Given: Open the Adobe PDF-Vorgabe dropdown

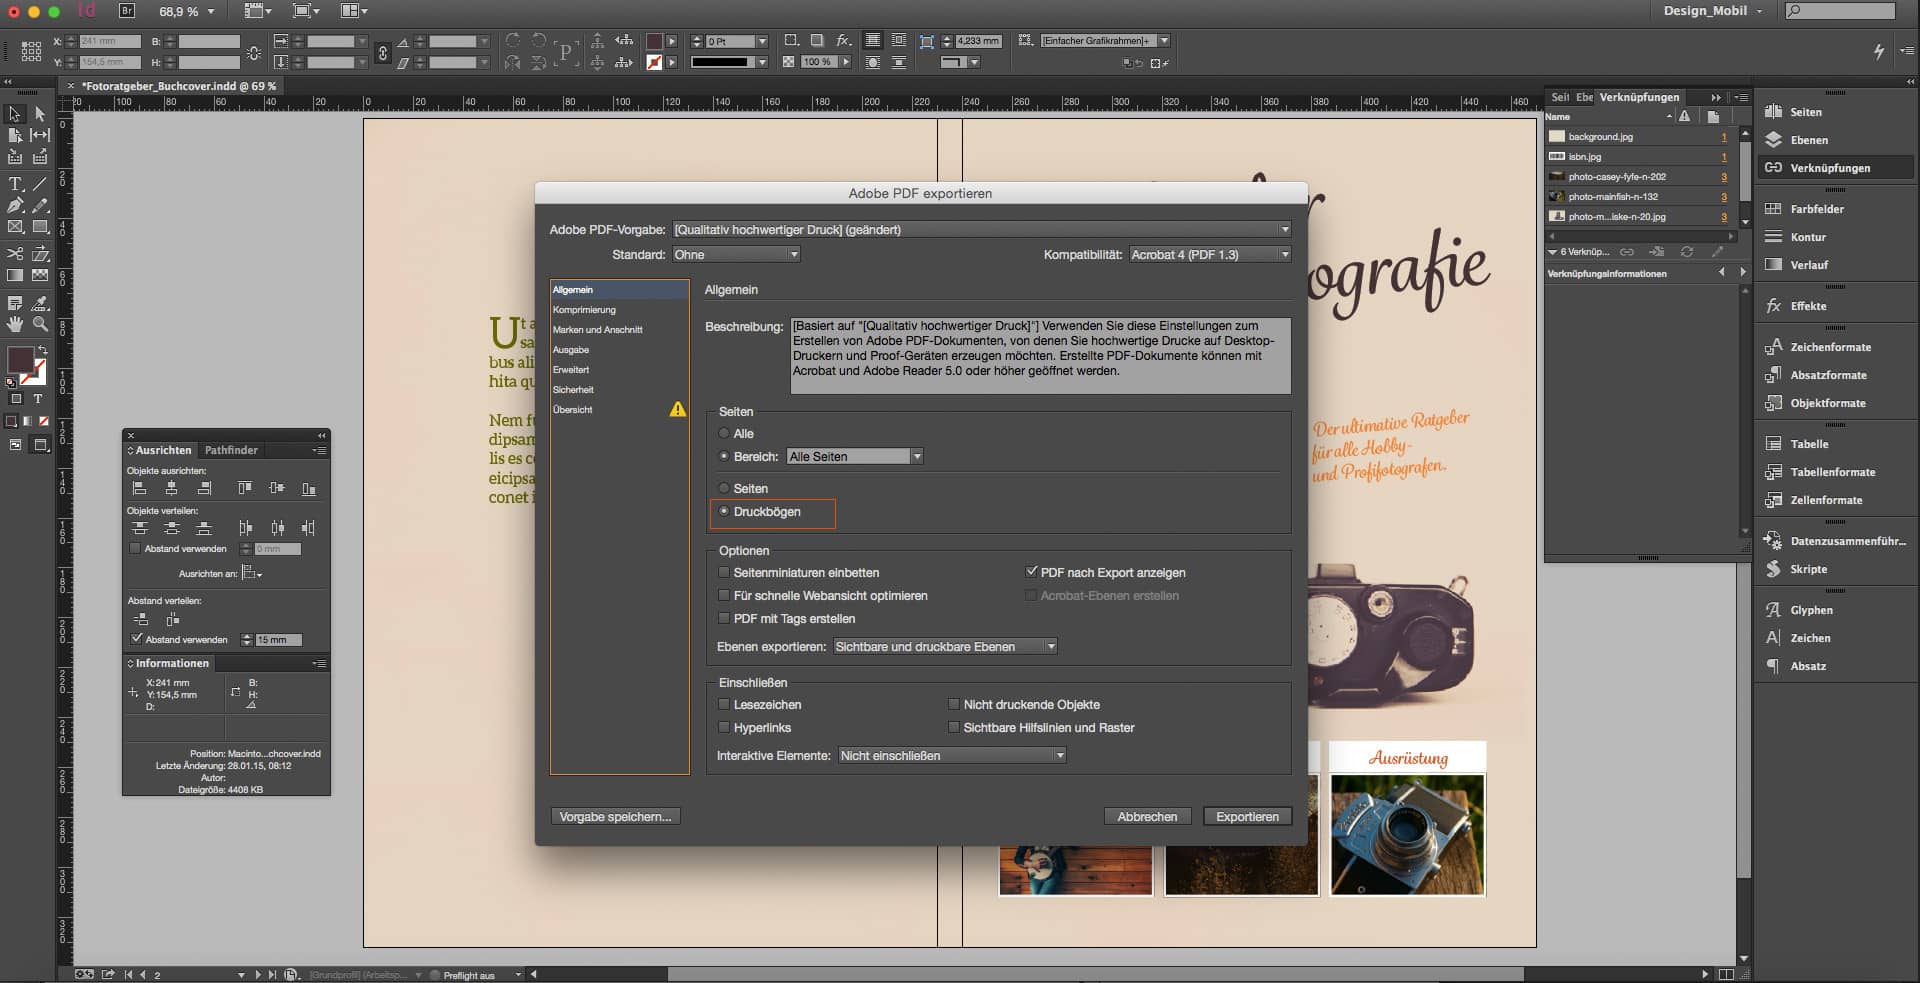Looking at the screenshot, I should (982, 230).
